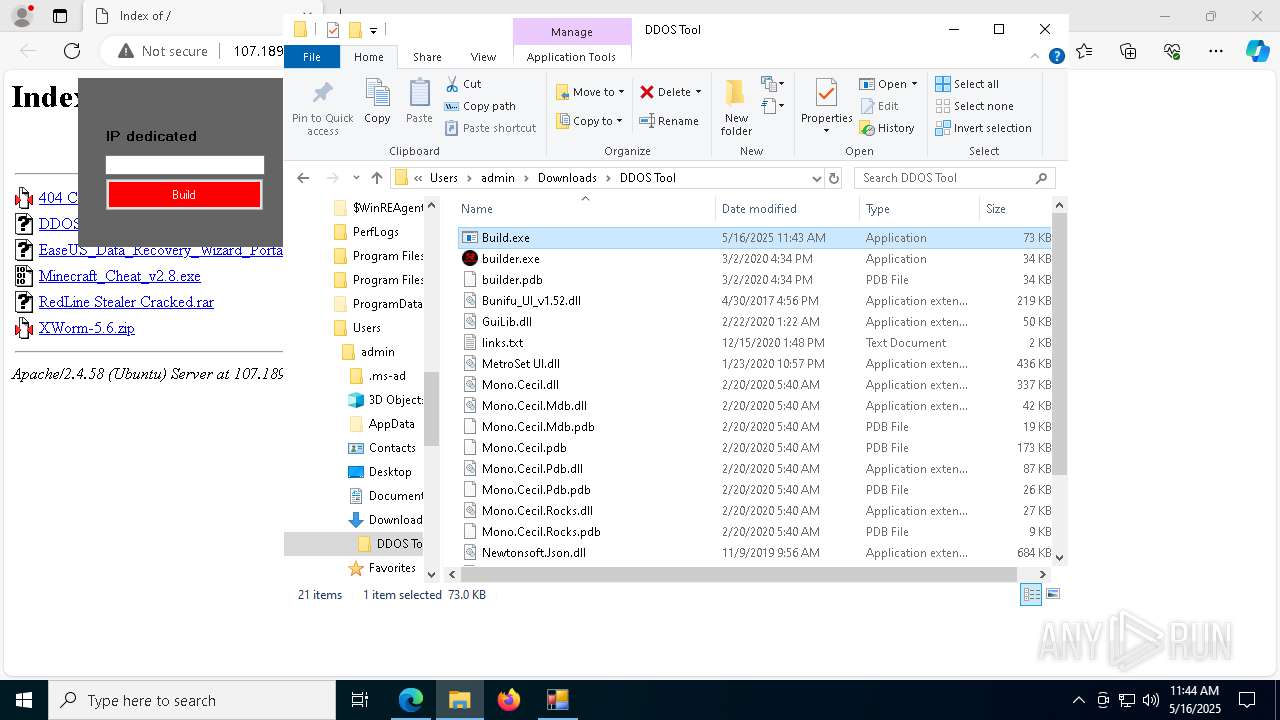Switch to the View ribbon tab
This screenshot has height=720, width=1280.
pyautogui.click(x=483, y=57)
